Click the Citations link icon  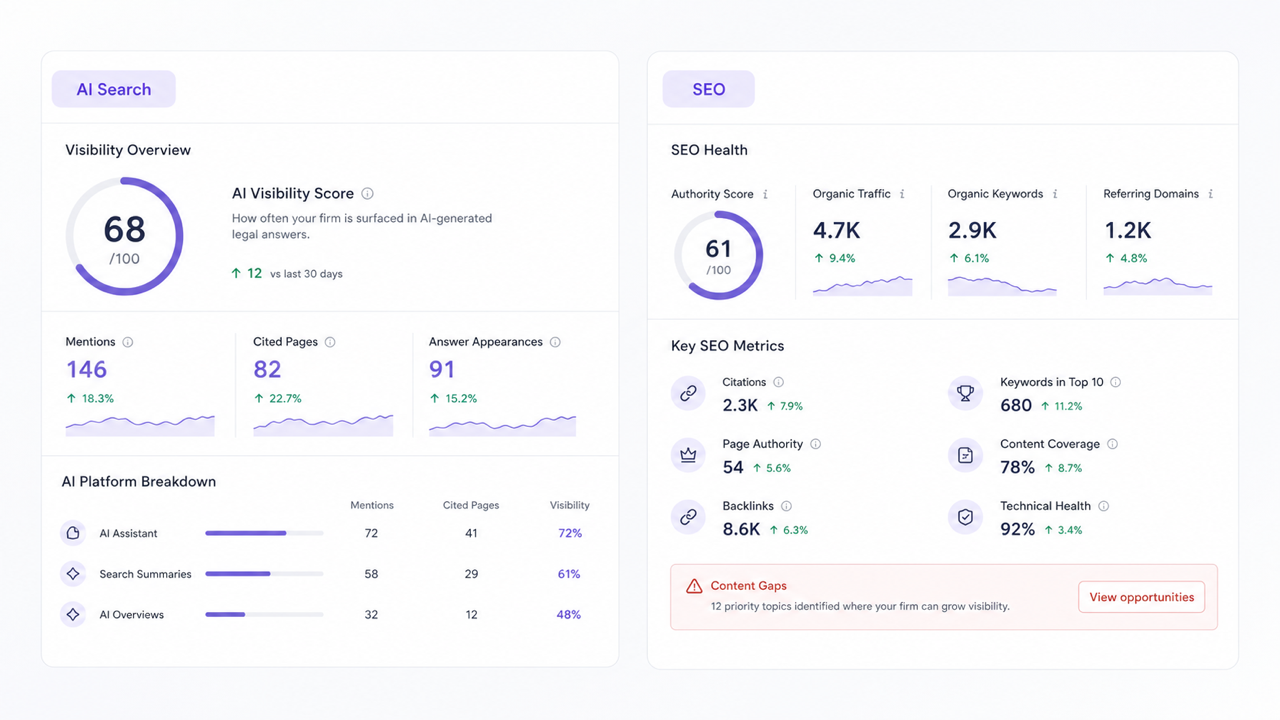(x=688, y=394)
